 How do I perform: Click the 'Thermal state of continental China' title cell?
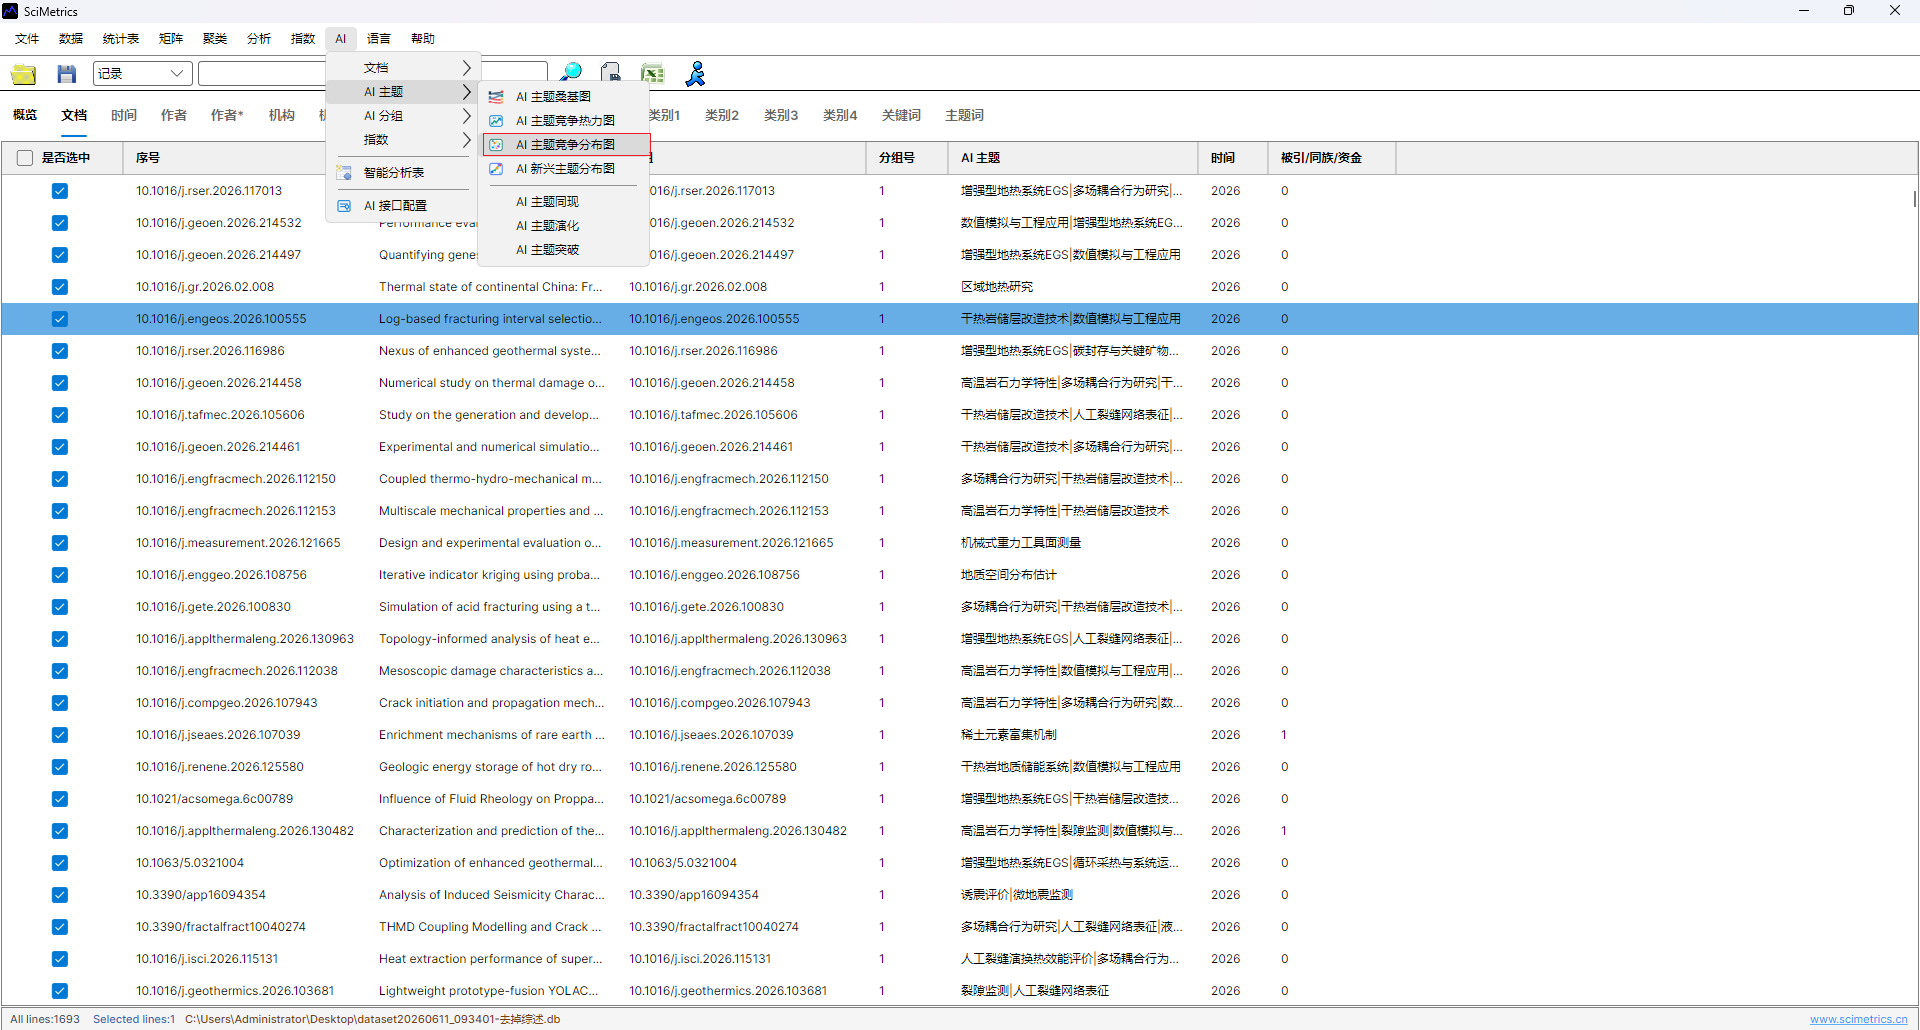pyautogui.click(x=490, y=287)
